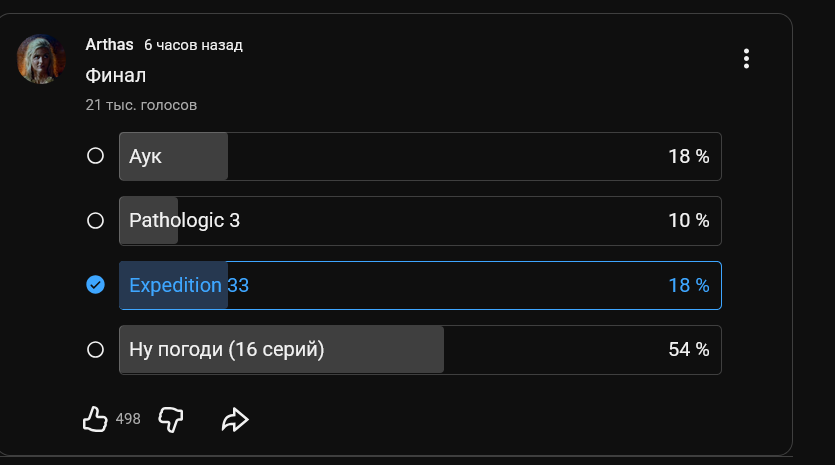Click the thumbs down dislike icon

coord(171,420)
